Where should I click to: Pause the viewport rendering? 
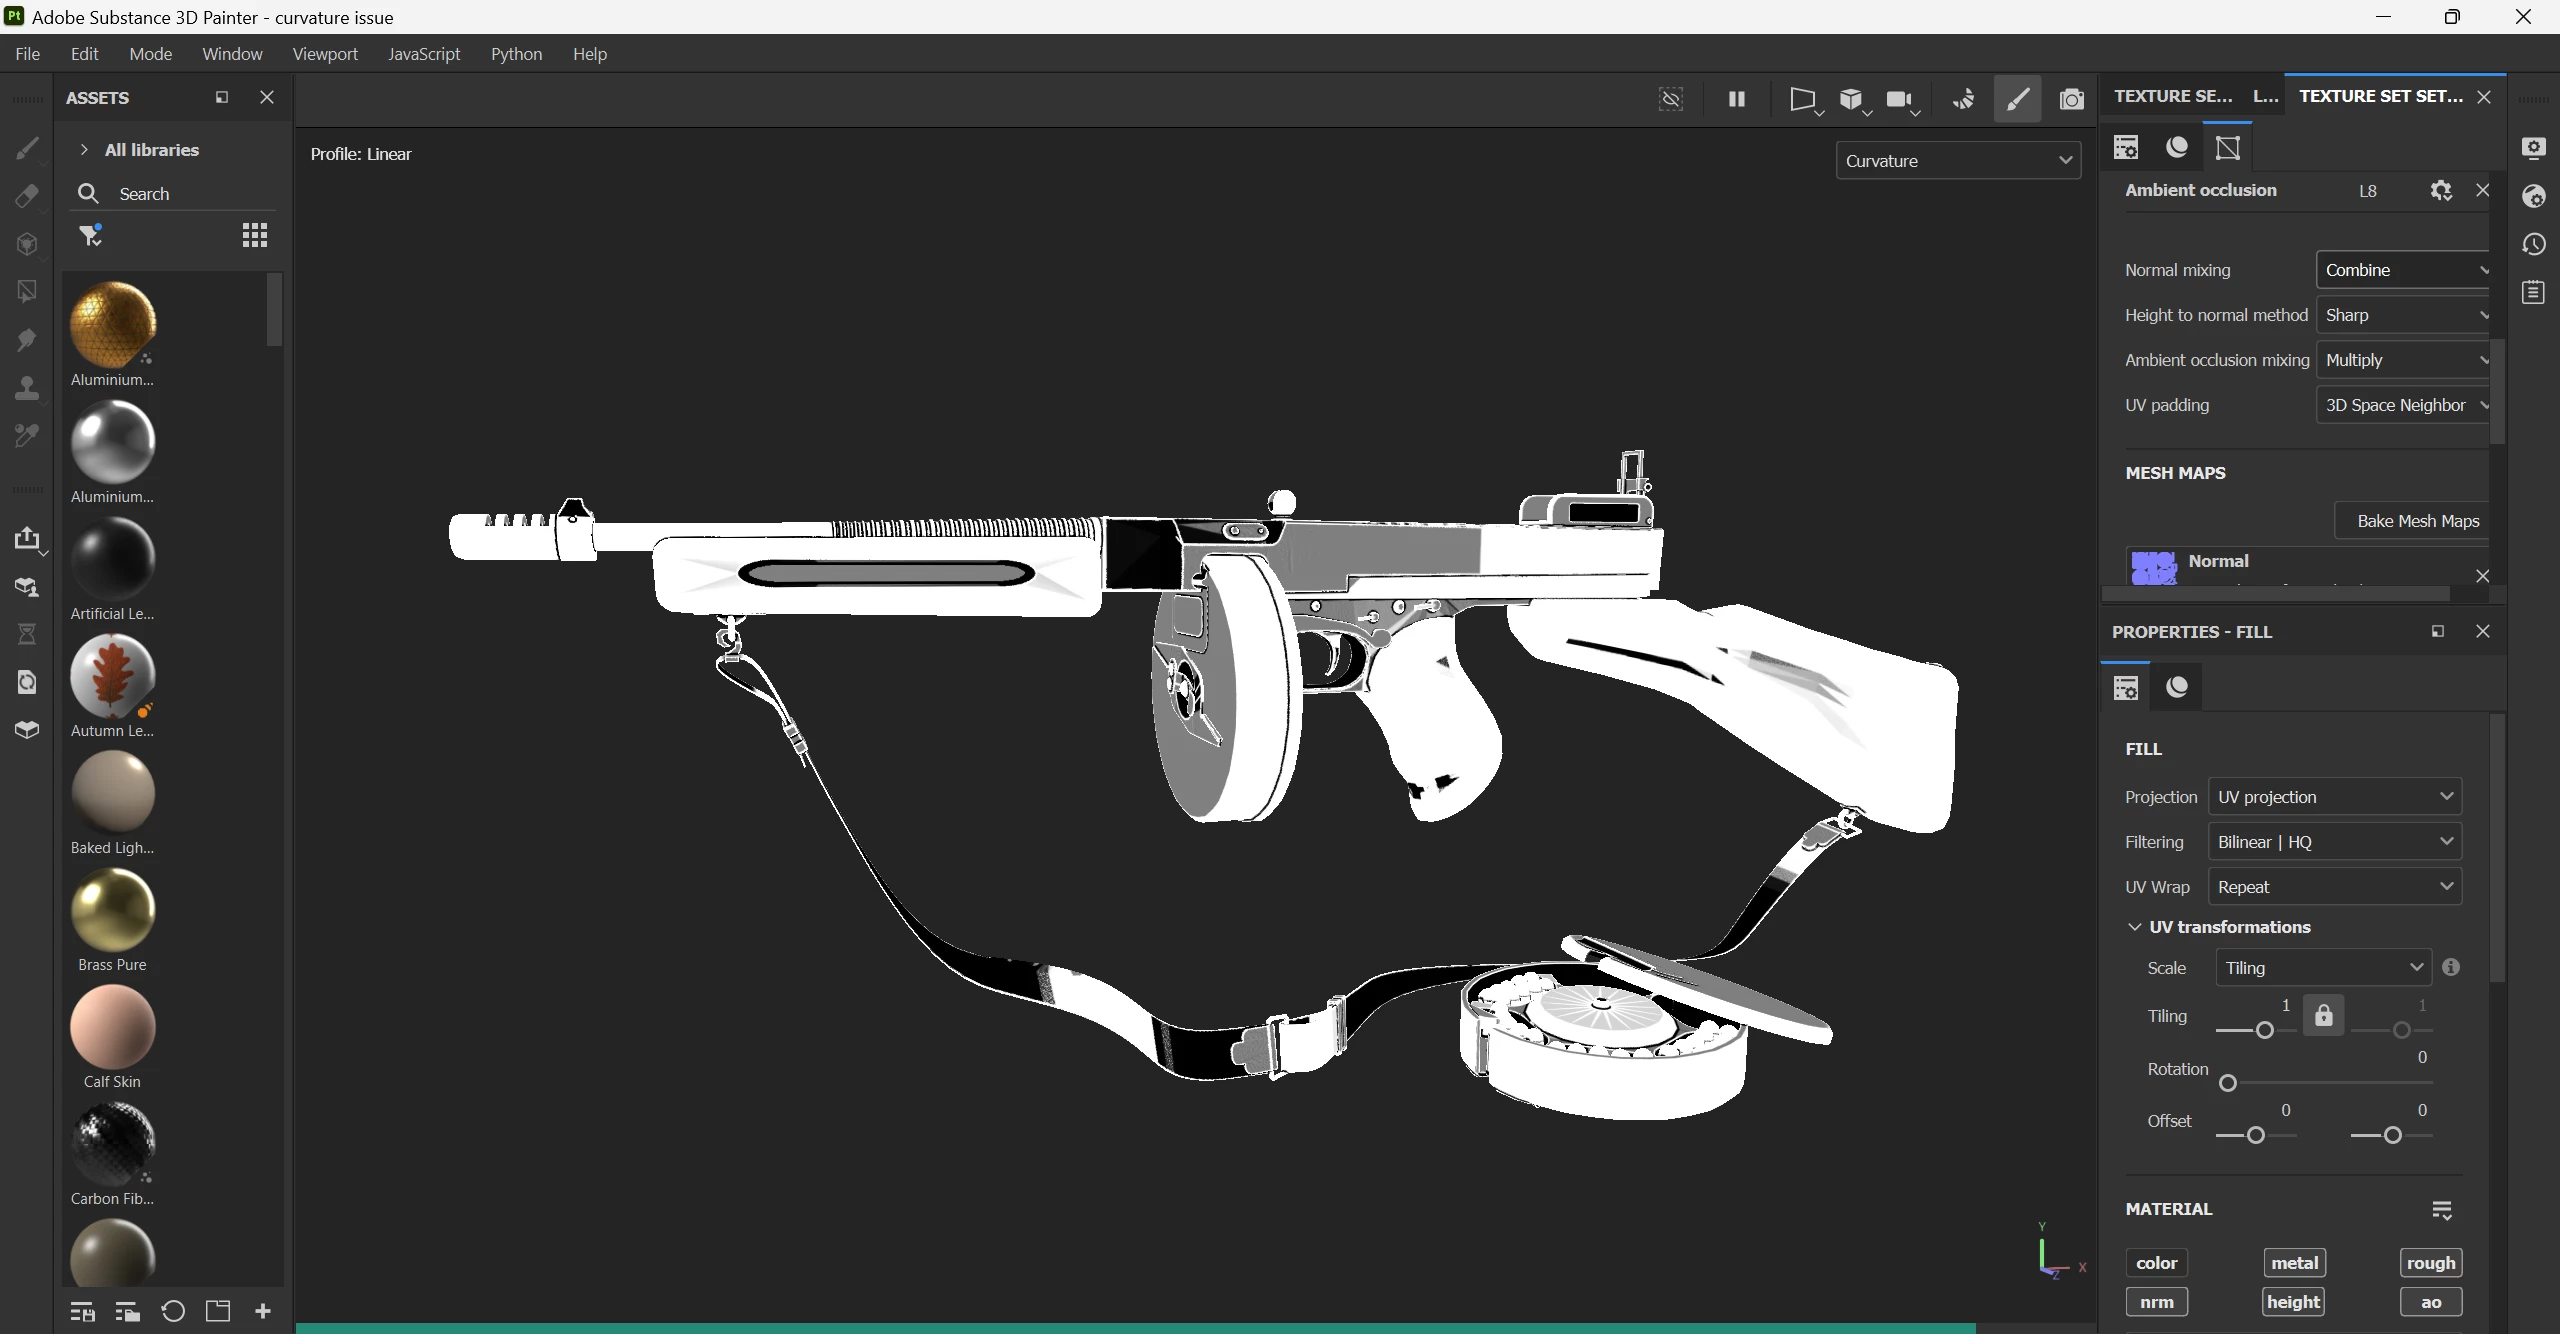pyautogui.click(x=1737, y=99)
